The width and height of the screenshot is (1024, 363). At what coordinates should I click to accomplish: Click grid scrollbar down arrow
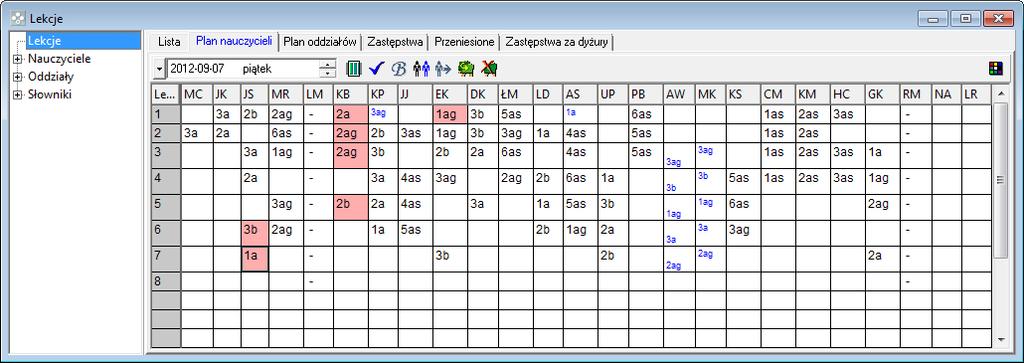coord(1000,339)
